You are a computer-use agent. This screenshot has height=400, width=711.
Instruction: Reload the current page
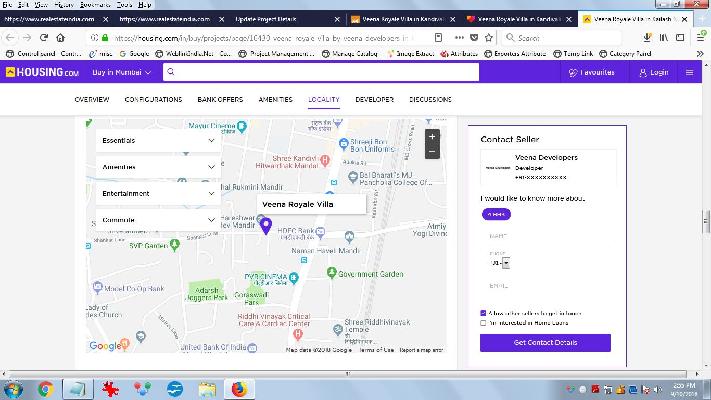[x=44, y=38]
